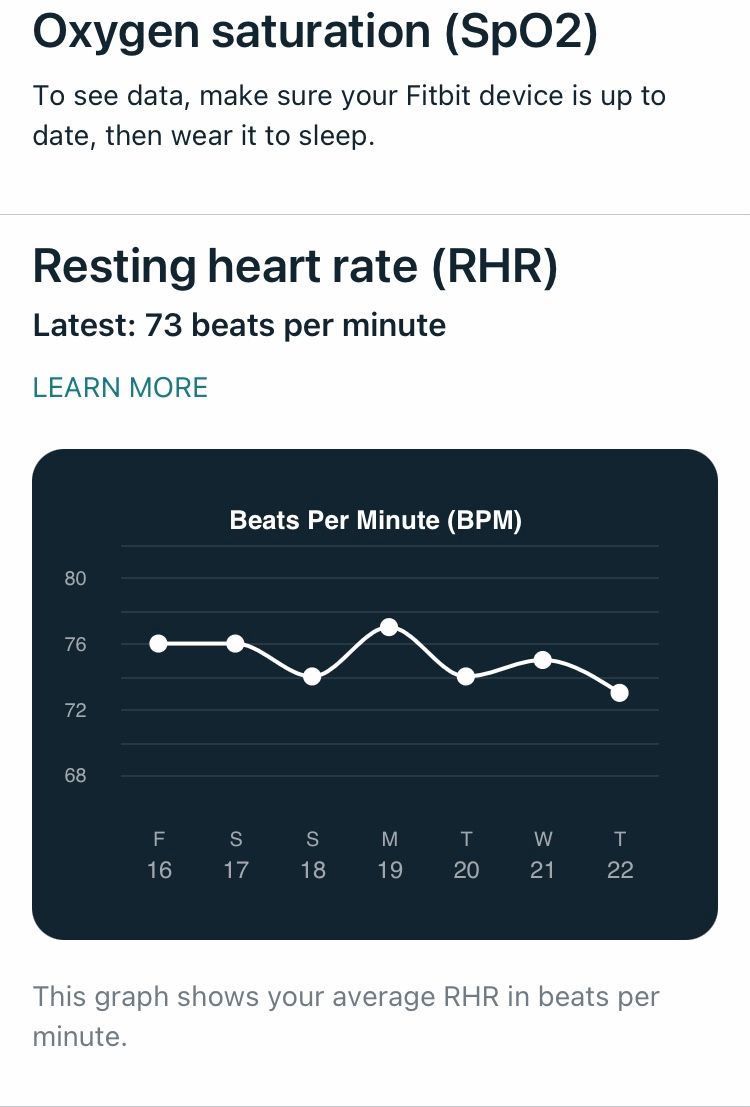This screenshot has height=1107, width=750.
Task: Tap the F 16 date label
Action: click(159, 856)
